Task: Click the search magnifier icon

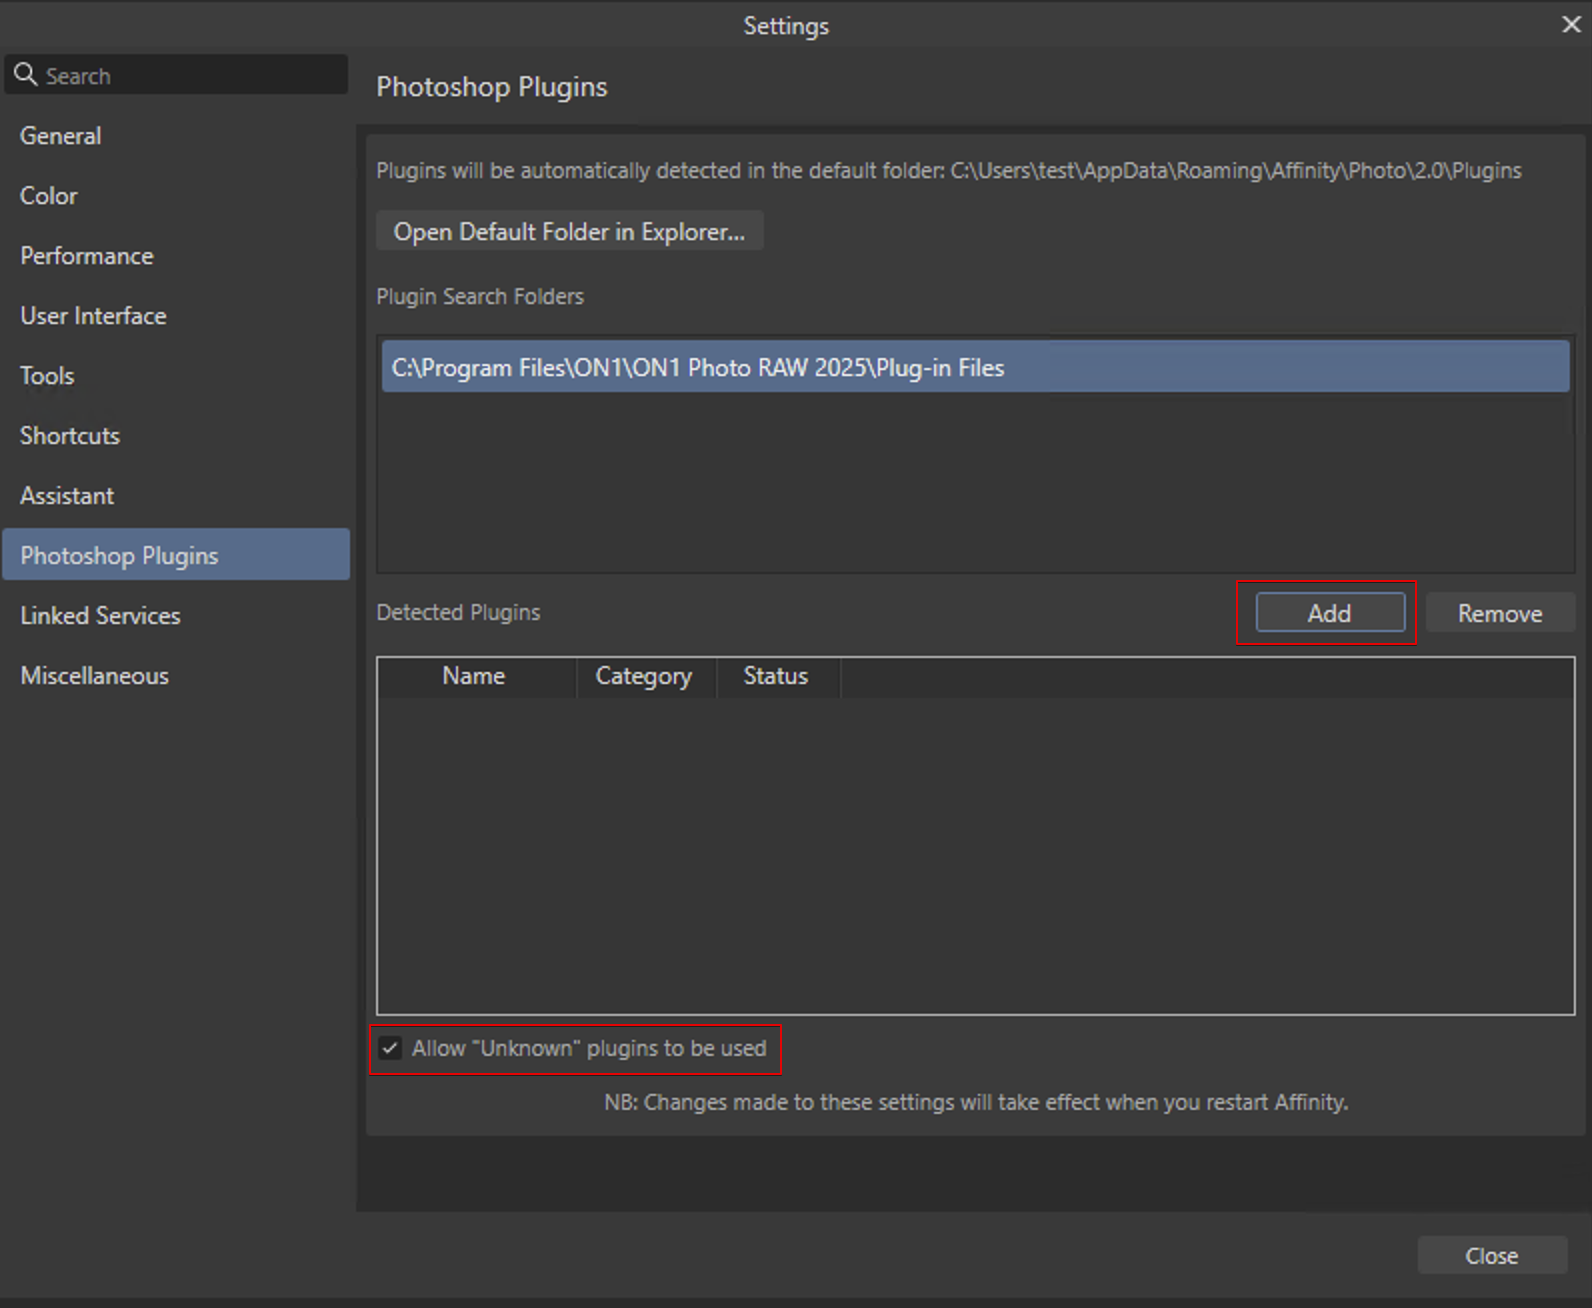Action: point(26,75)
